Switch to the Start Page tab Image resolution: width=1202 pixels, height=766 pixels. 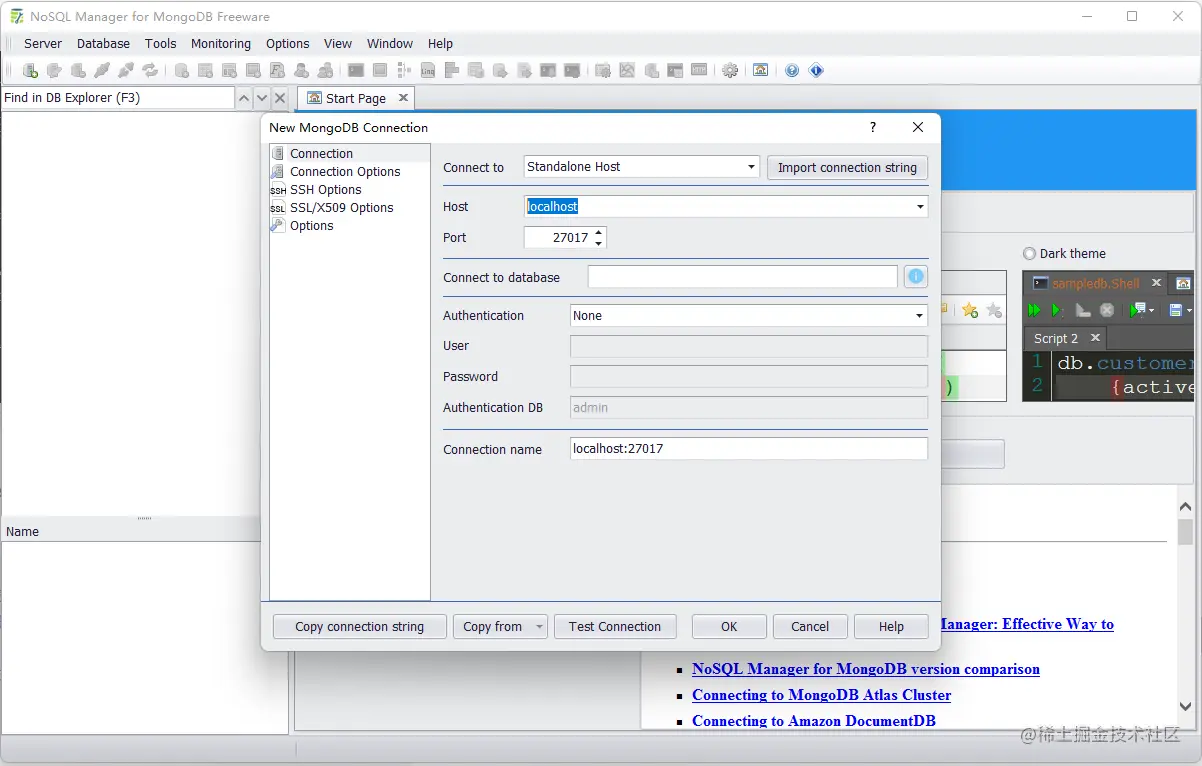point(355,98)
